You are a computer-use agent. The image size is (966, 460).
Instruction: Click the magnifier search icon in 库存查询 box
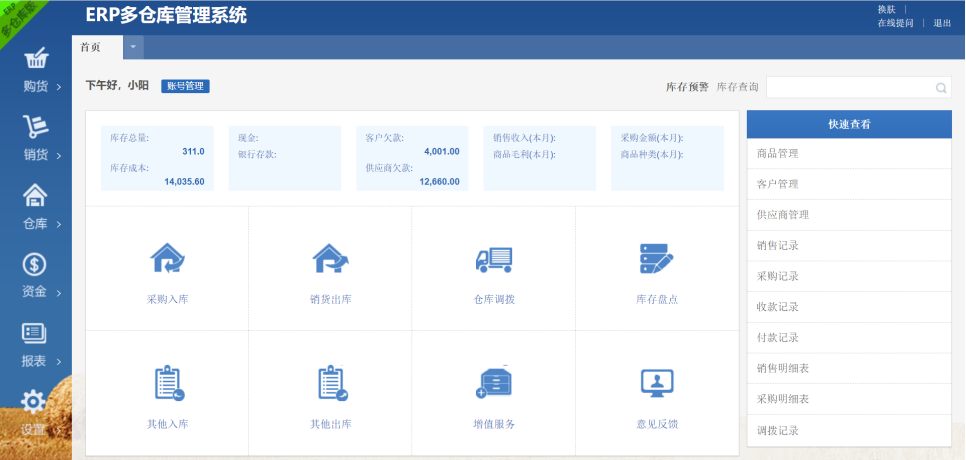click(x=941, y=87)
